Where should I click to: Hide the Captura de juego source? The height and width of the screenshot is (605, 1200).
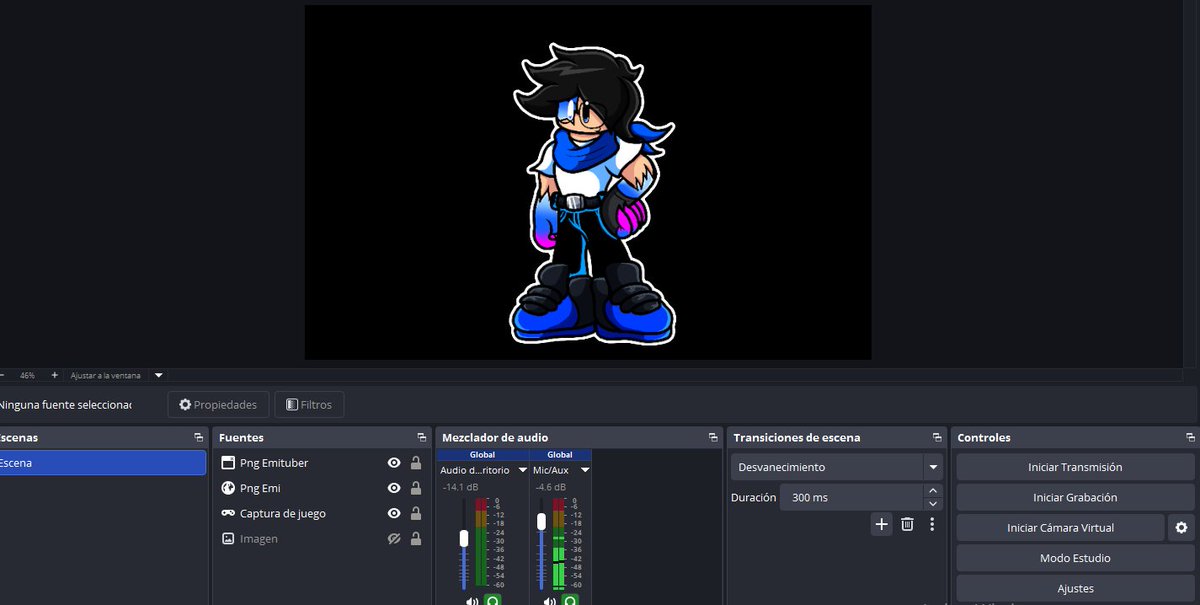394,513
